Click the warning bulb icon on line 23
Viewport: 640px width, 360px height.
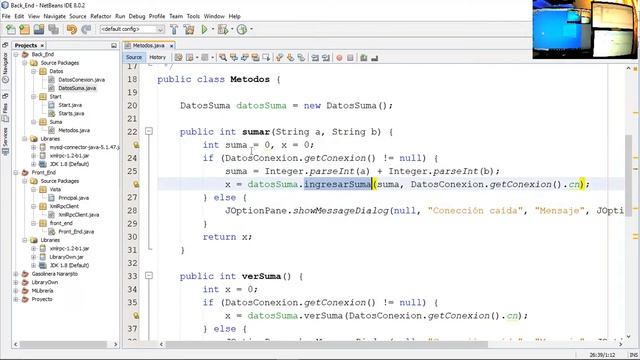(136, 144)
